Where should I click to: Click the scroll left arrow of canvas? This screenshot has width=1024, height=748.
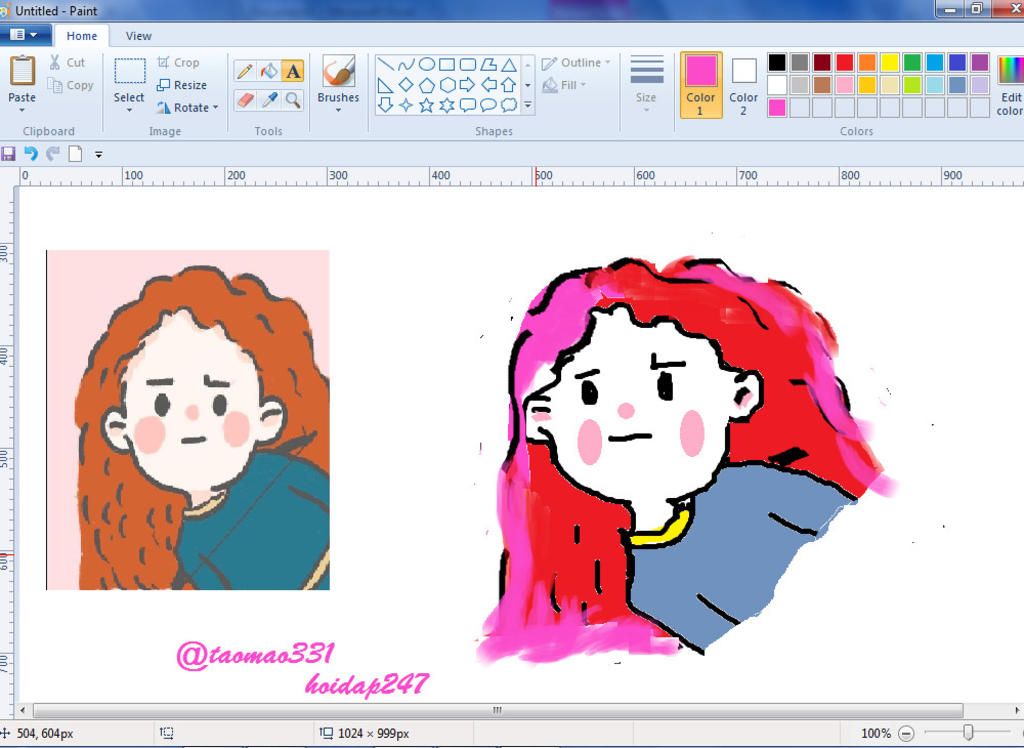point(23,710)
